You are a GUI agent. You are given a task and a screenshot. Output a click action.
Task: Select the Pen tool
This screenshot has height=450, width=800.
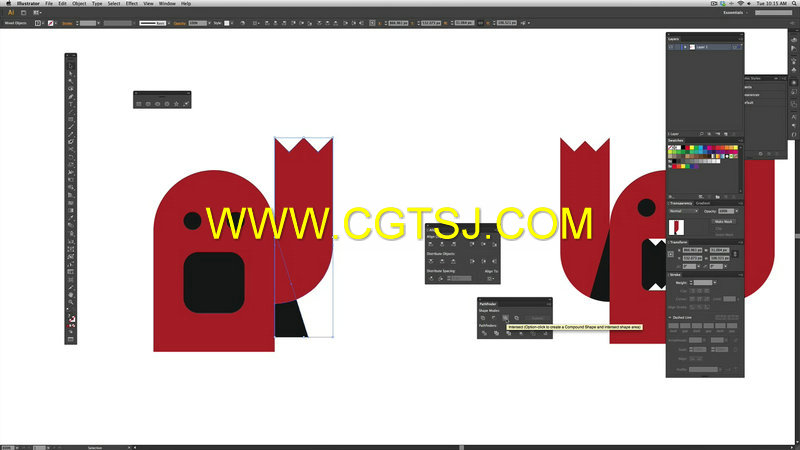click(x=71, y=96)
